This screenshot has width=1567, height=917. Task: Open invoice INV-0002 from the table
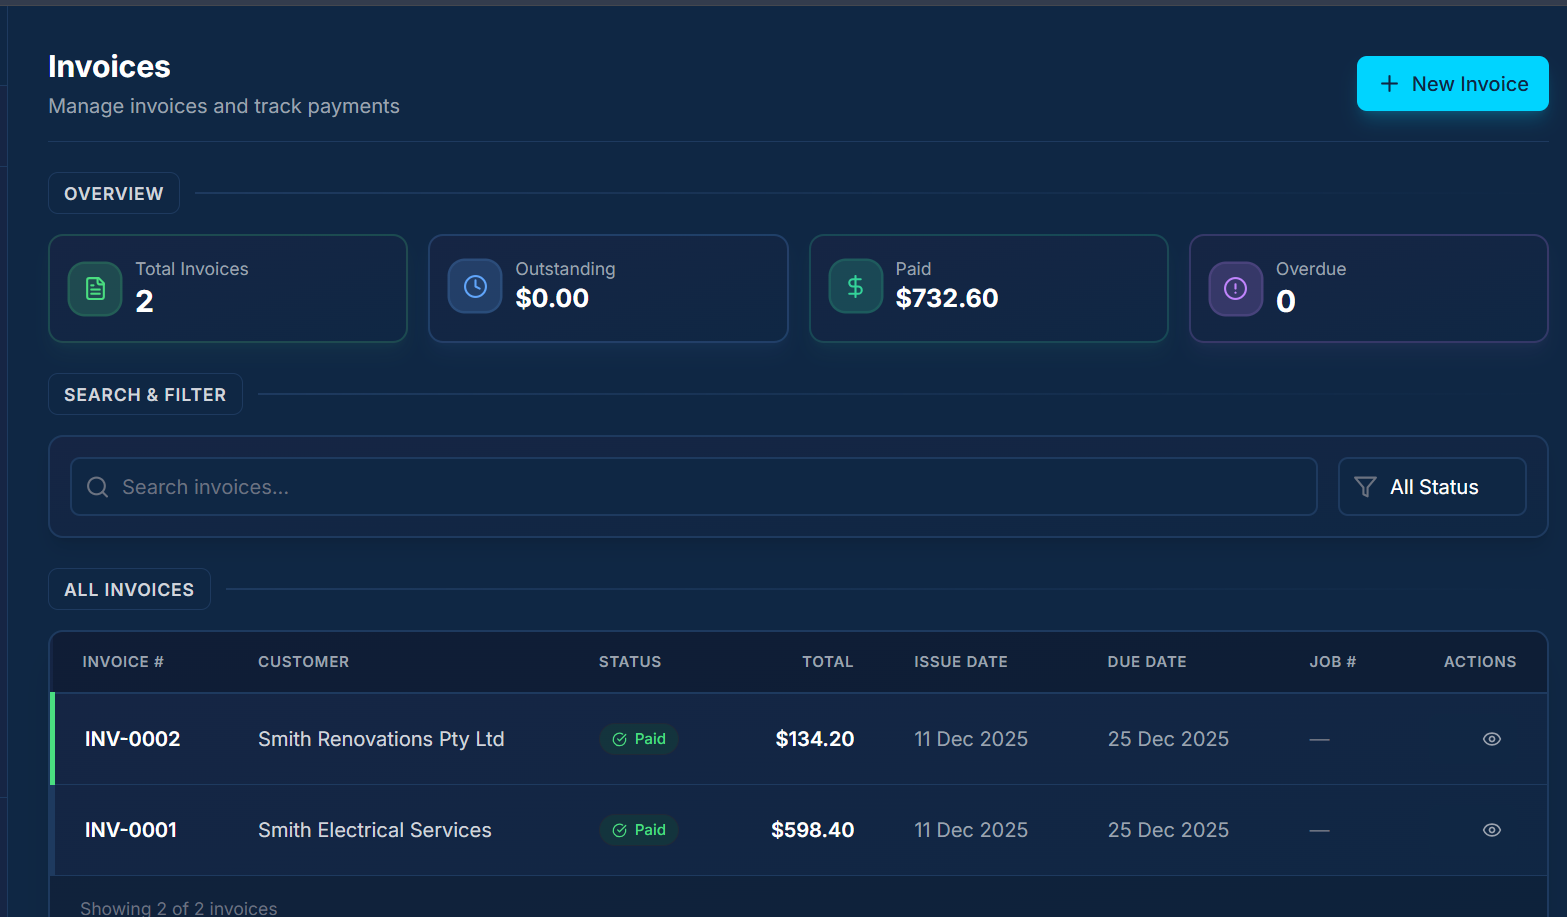pos(132,739)
